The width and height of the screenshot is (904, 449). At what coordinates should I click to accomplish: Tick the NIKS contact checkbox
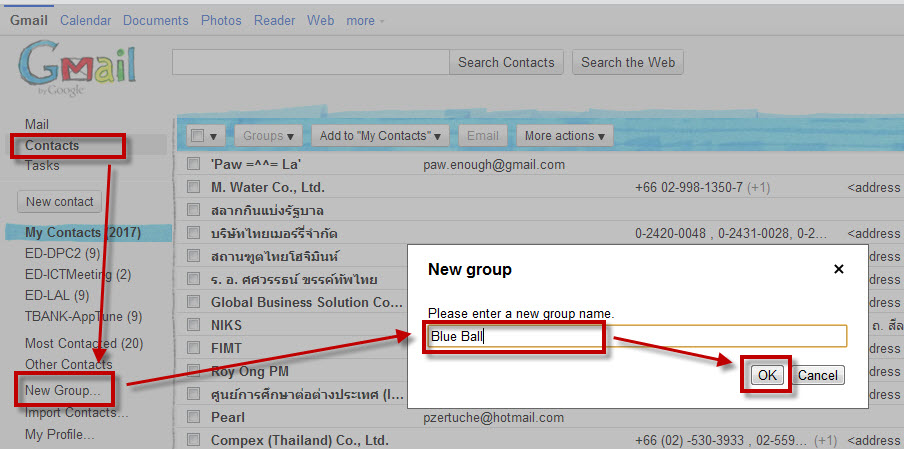pyautogui.click(x=194, y=325)
